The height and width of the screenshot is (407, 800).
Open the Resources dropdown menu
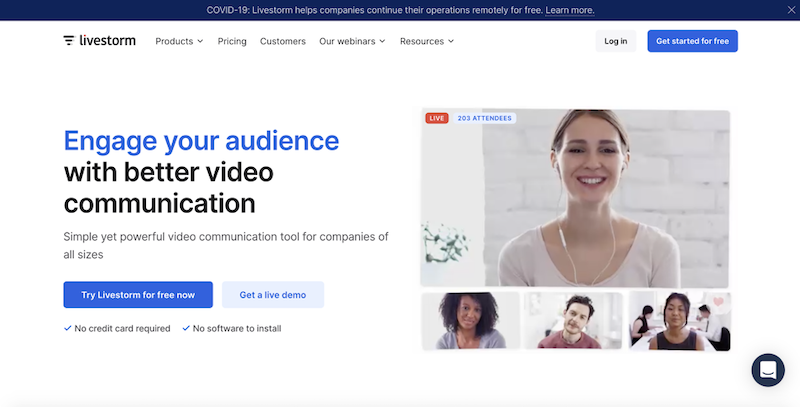coord(426,41)
